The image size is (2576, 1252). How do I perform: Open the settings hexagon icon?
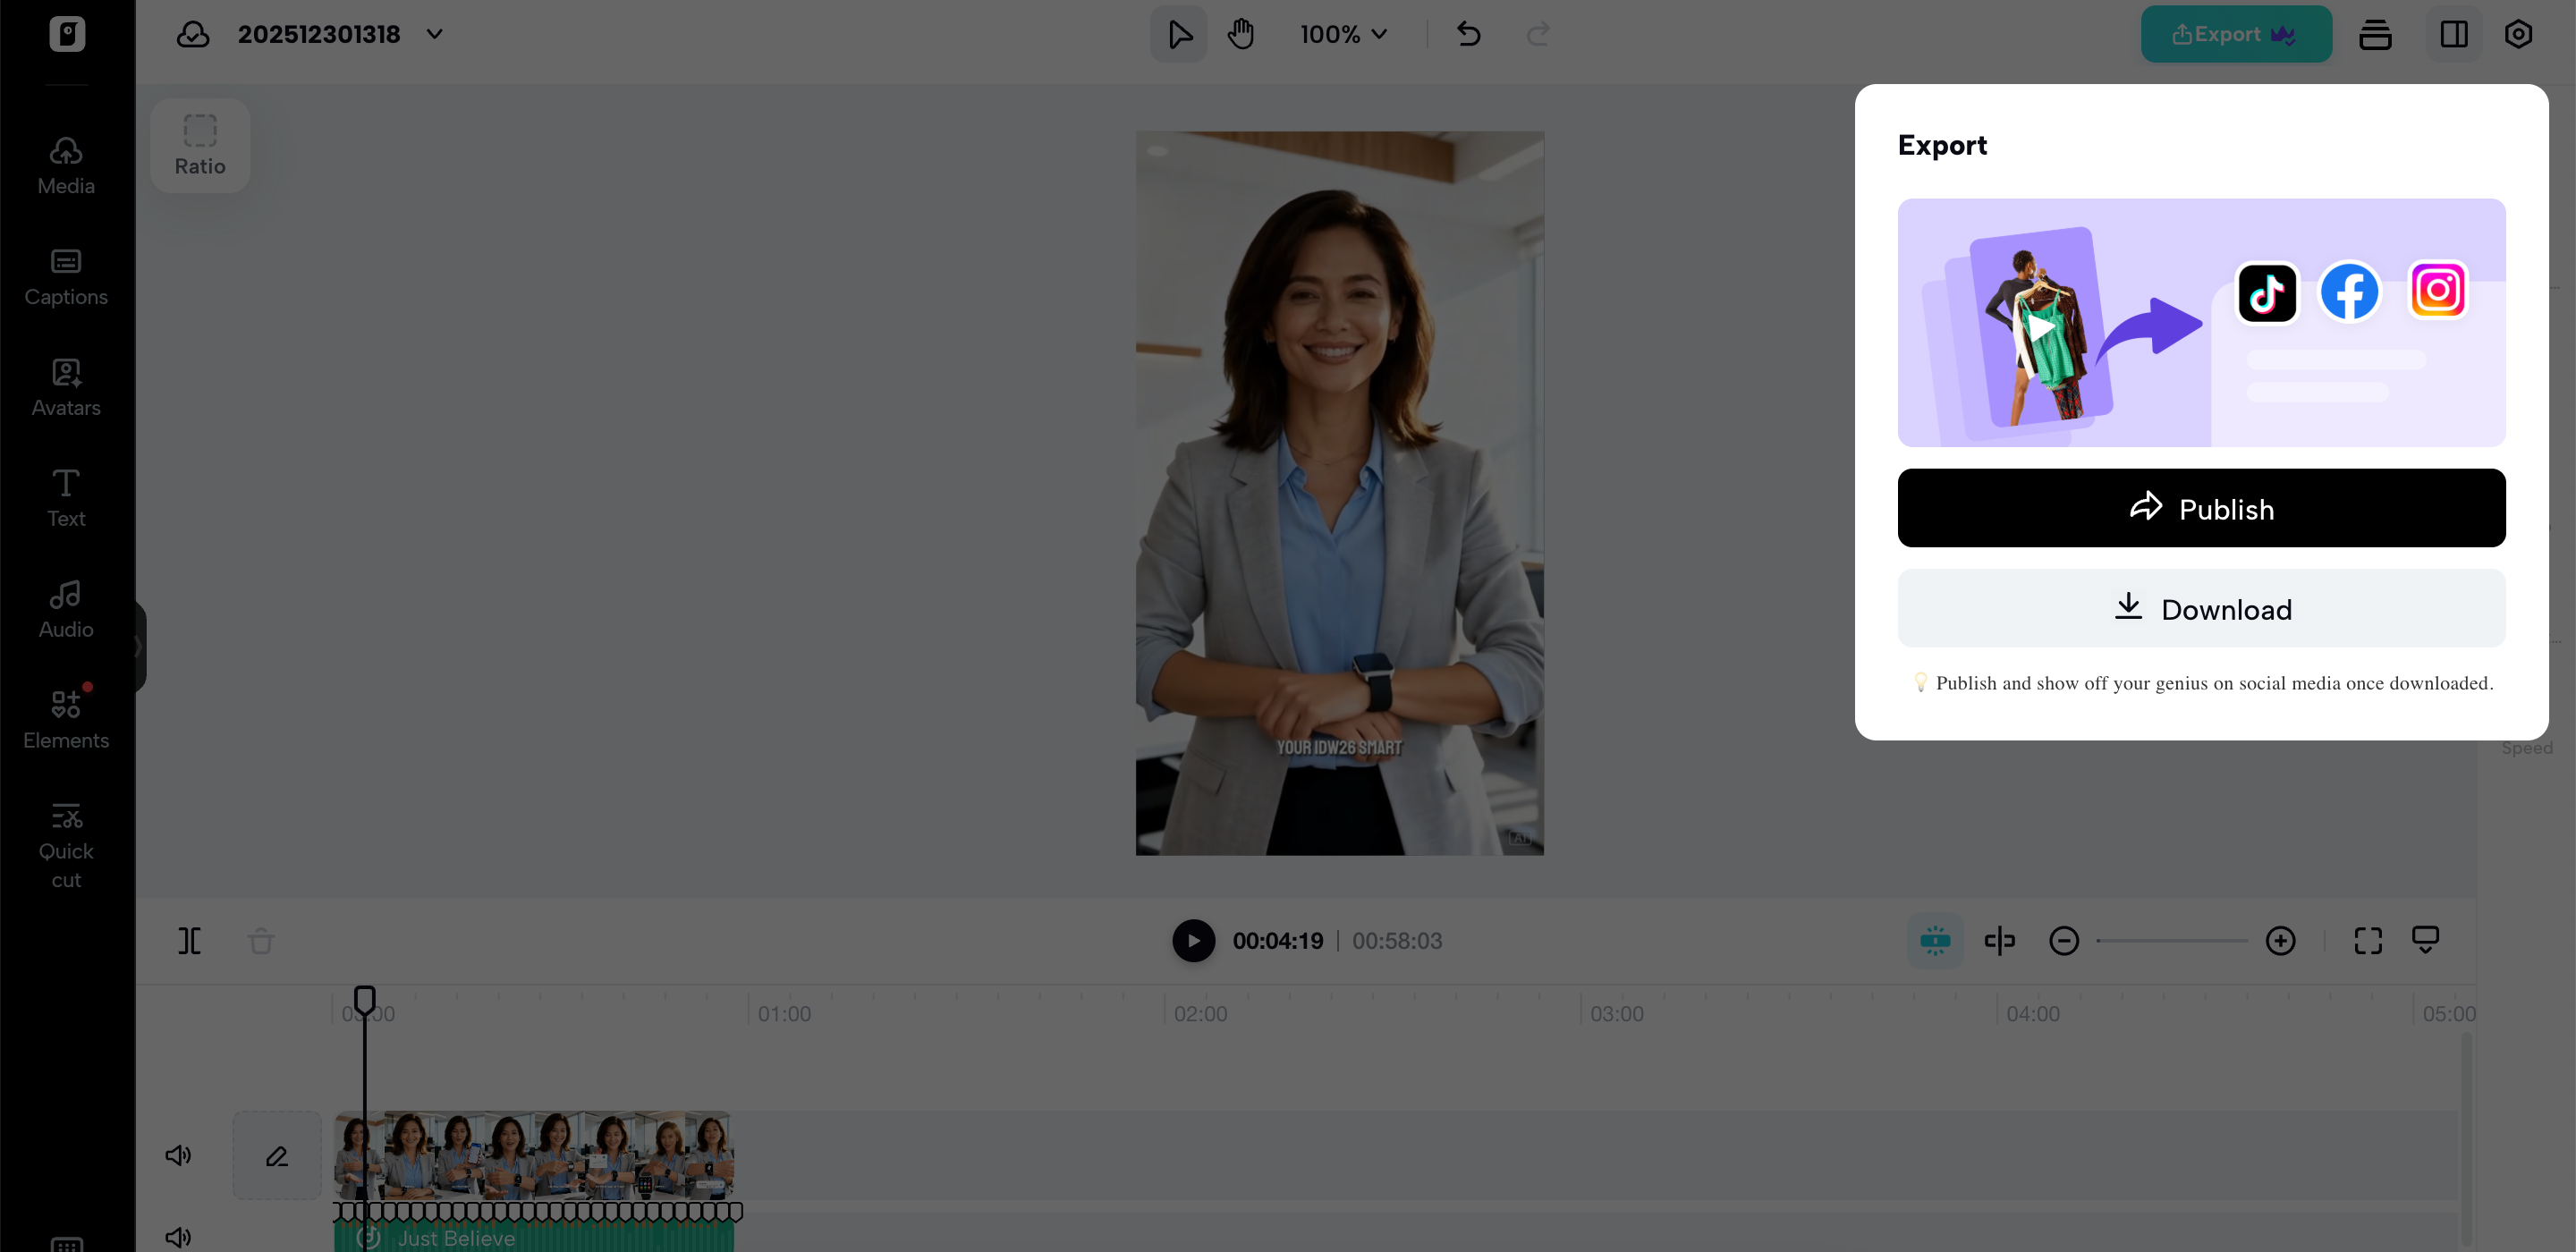(x=2518, y=34)
